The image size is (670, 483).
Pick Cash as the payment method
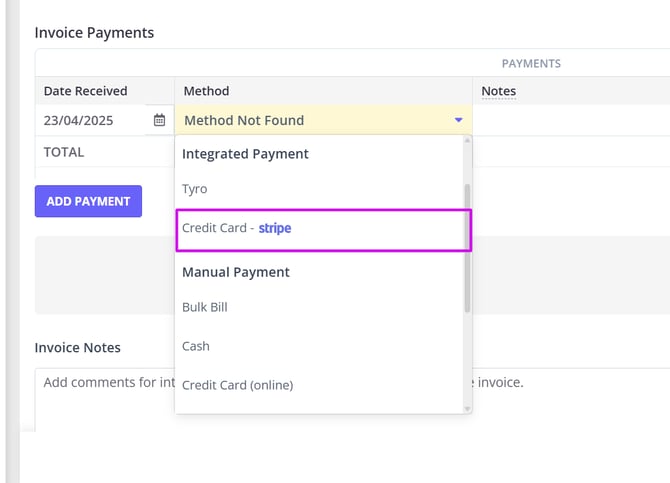196,346
